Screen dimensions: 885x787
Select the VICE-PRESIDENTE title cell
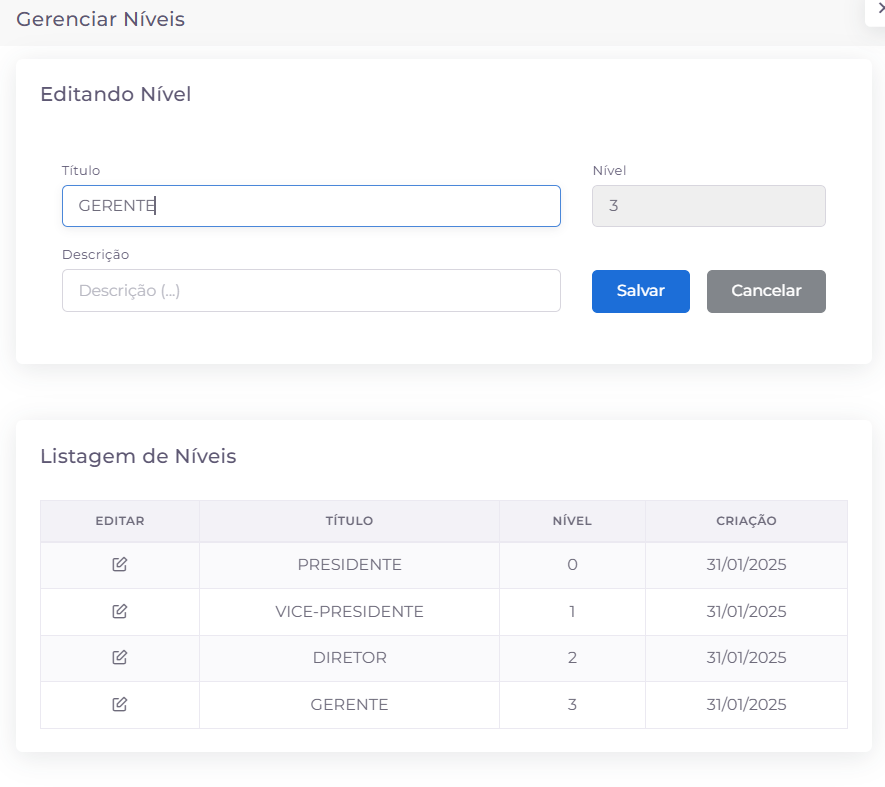tap(349, 611)
